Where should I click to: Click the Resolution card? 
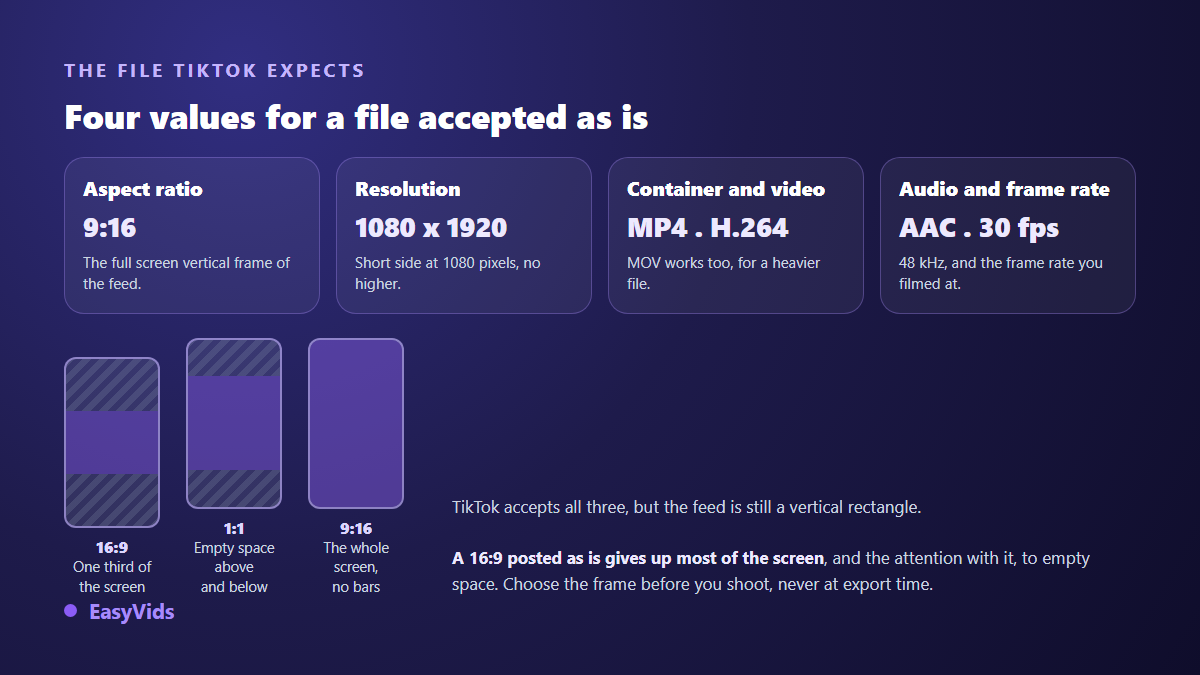point(464,235)
